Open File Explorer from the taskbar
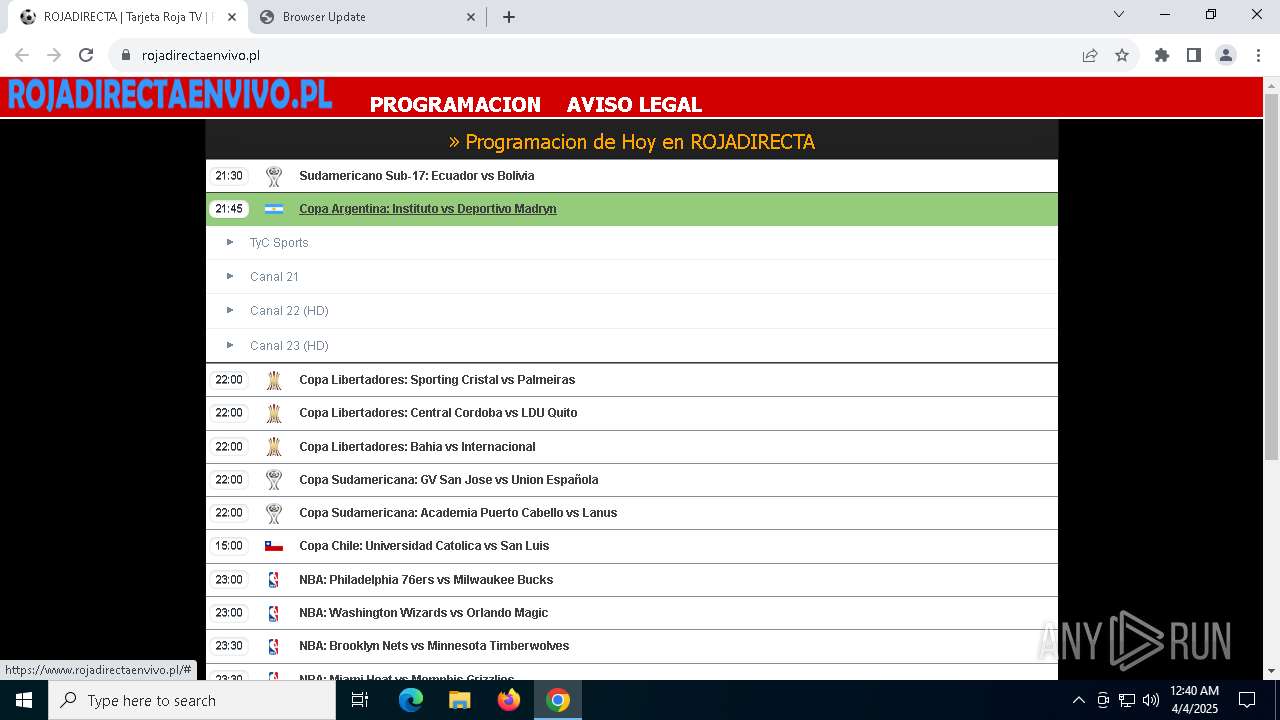This screenshot has width=1280, height=720. [x=460, y=700]
